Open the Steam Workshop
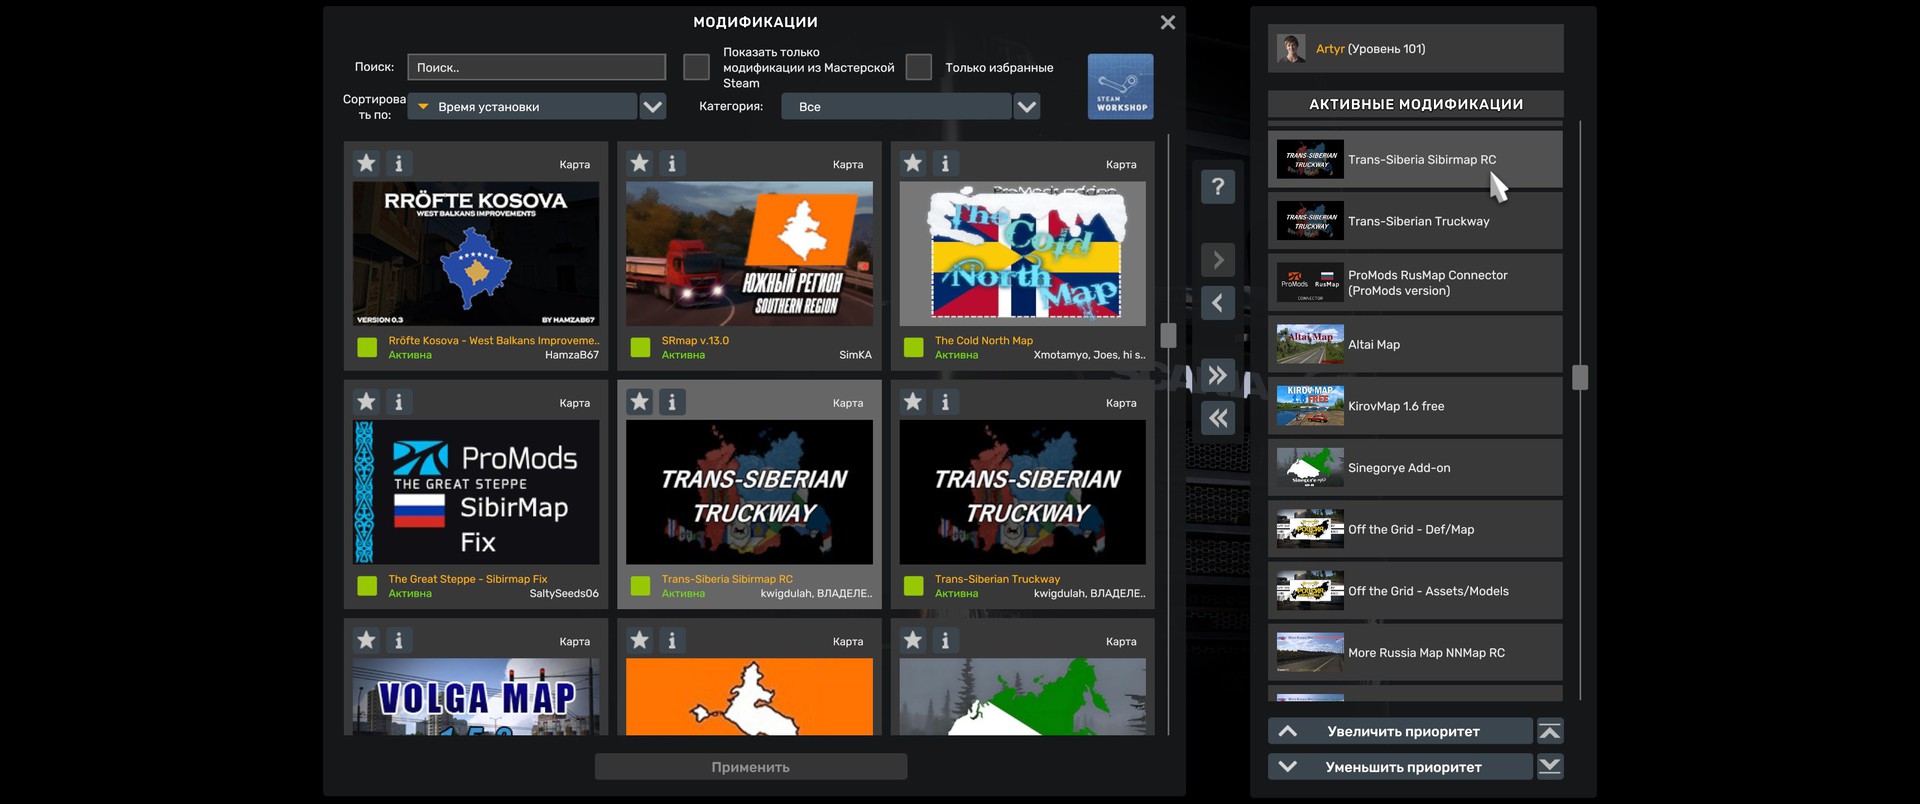This screenshot has height=804, width=1920. (x=1120, y=87)
